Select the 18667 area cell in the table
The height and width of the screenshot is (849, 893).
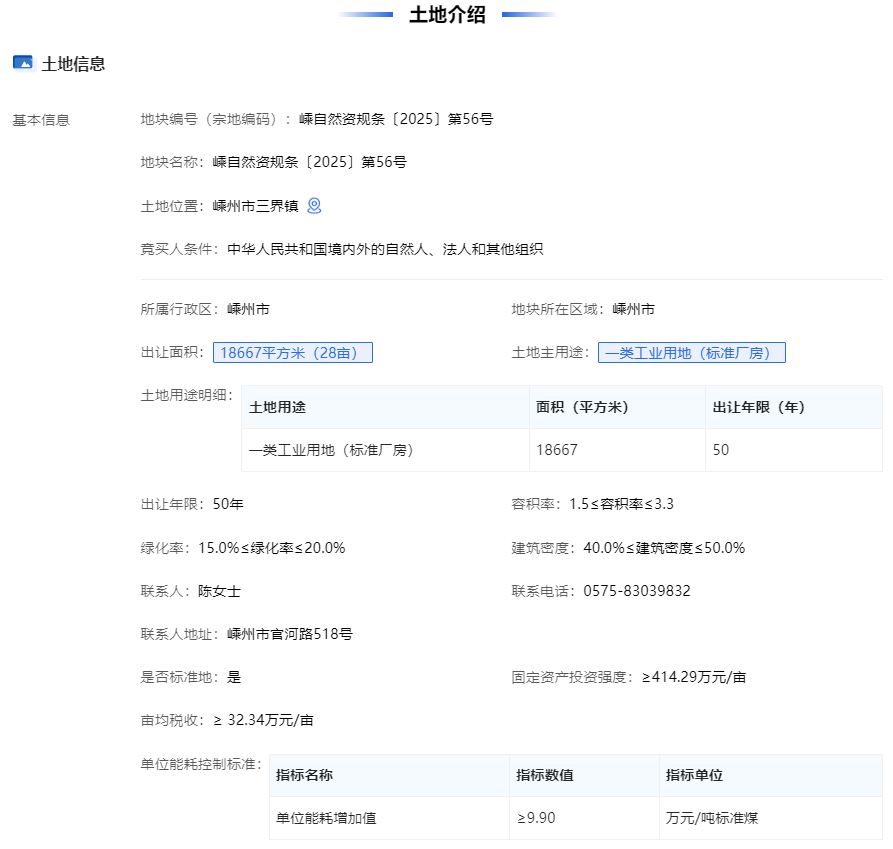[557, 450]
